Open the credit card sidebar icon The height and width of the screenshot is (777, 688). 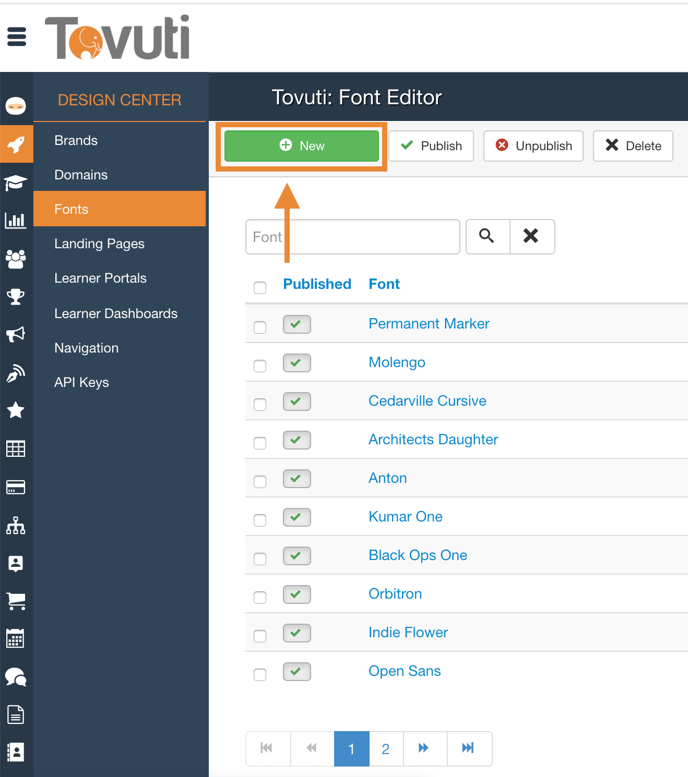click(16, 487)
